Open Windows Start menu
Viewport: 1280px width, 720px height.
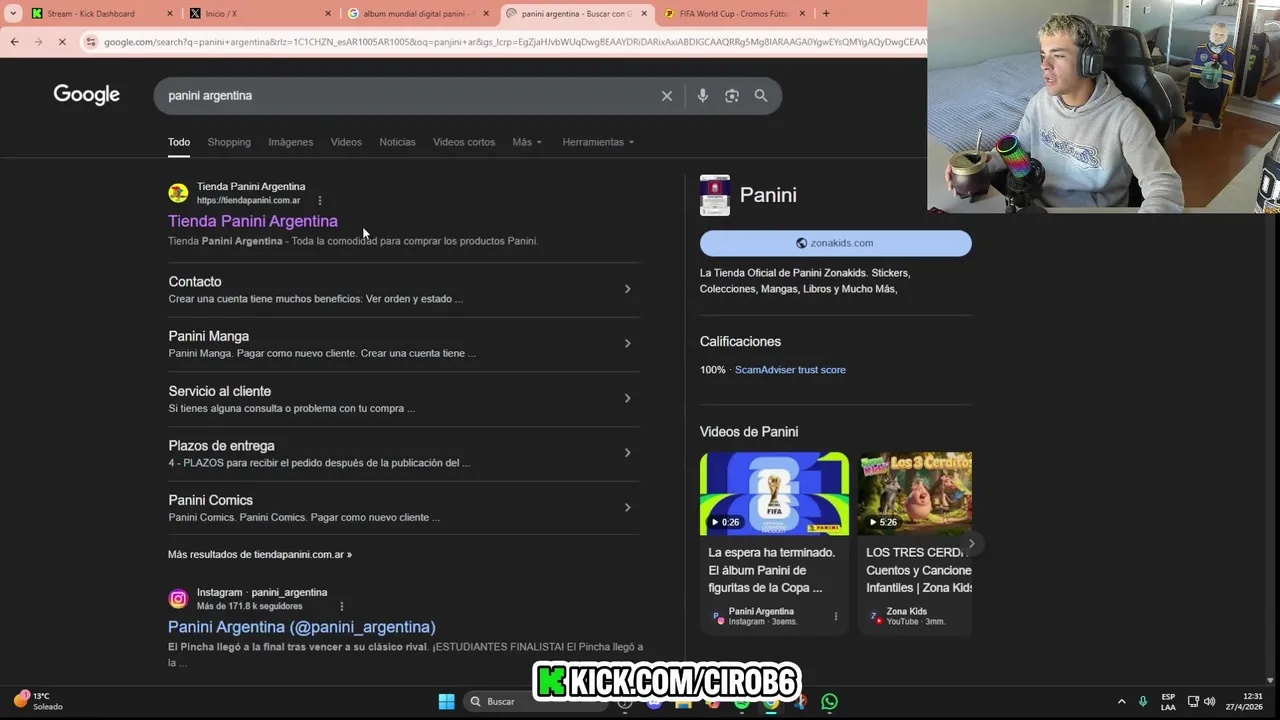[446, 701]
